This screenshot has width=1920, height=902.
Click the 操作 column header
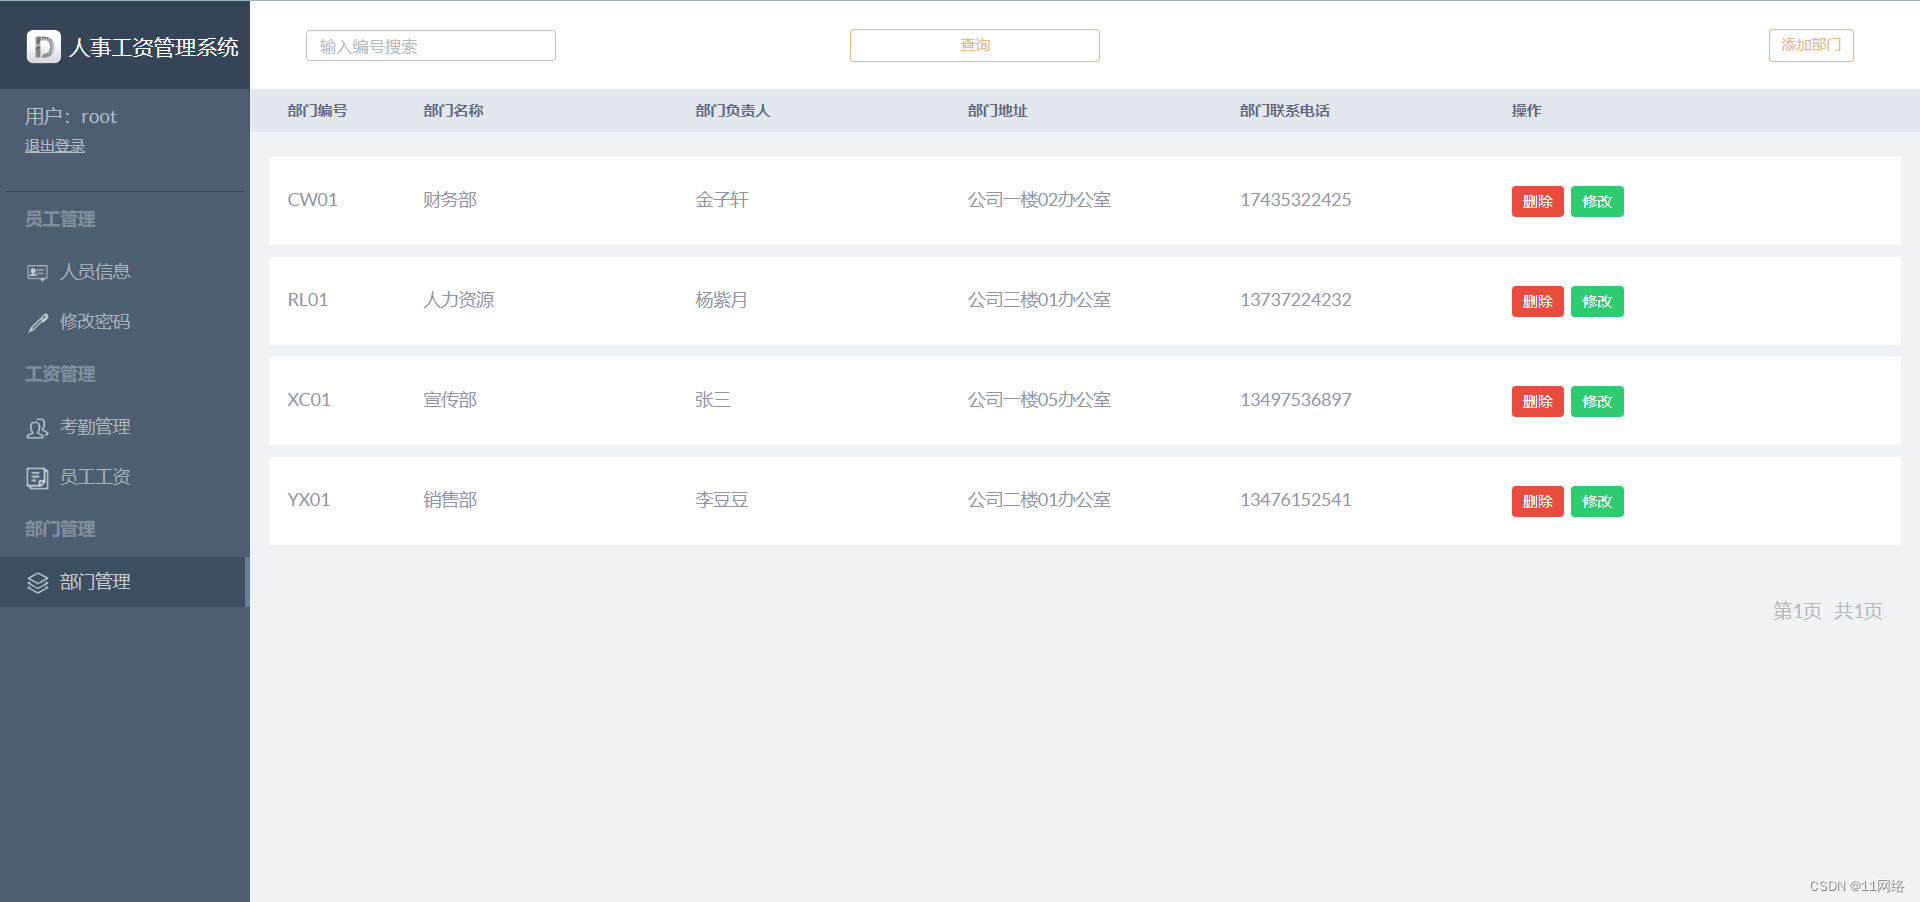1526,111
